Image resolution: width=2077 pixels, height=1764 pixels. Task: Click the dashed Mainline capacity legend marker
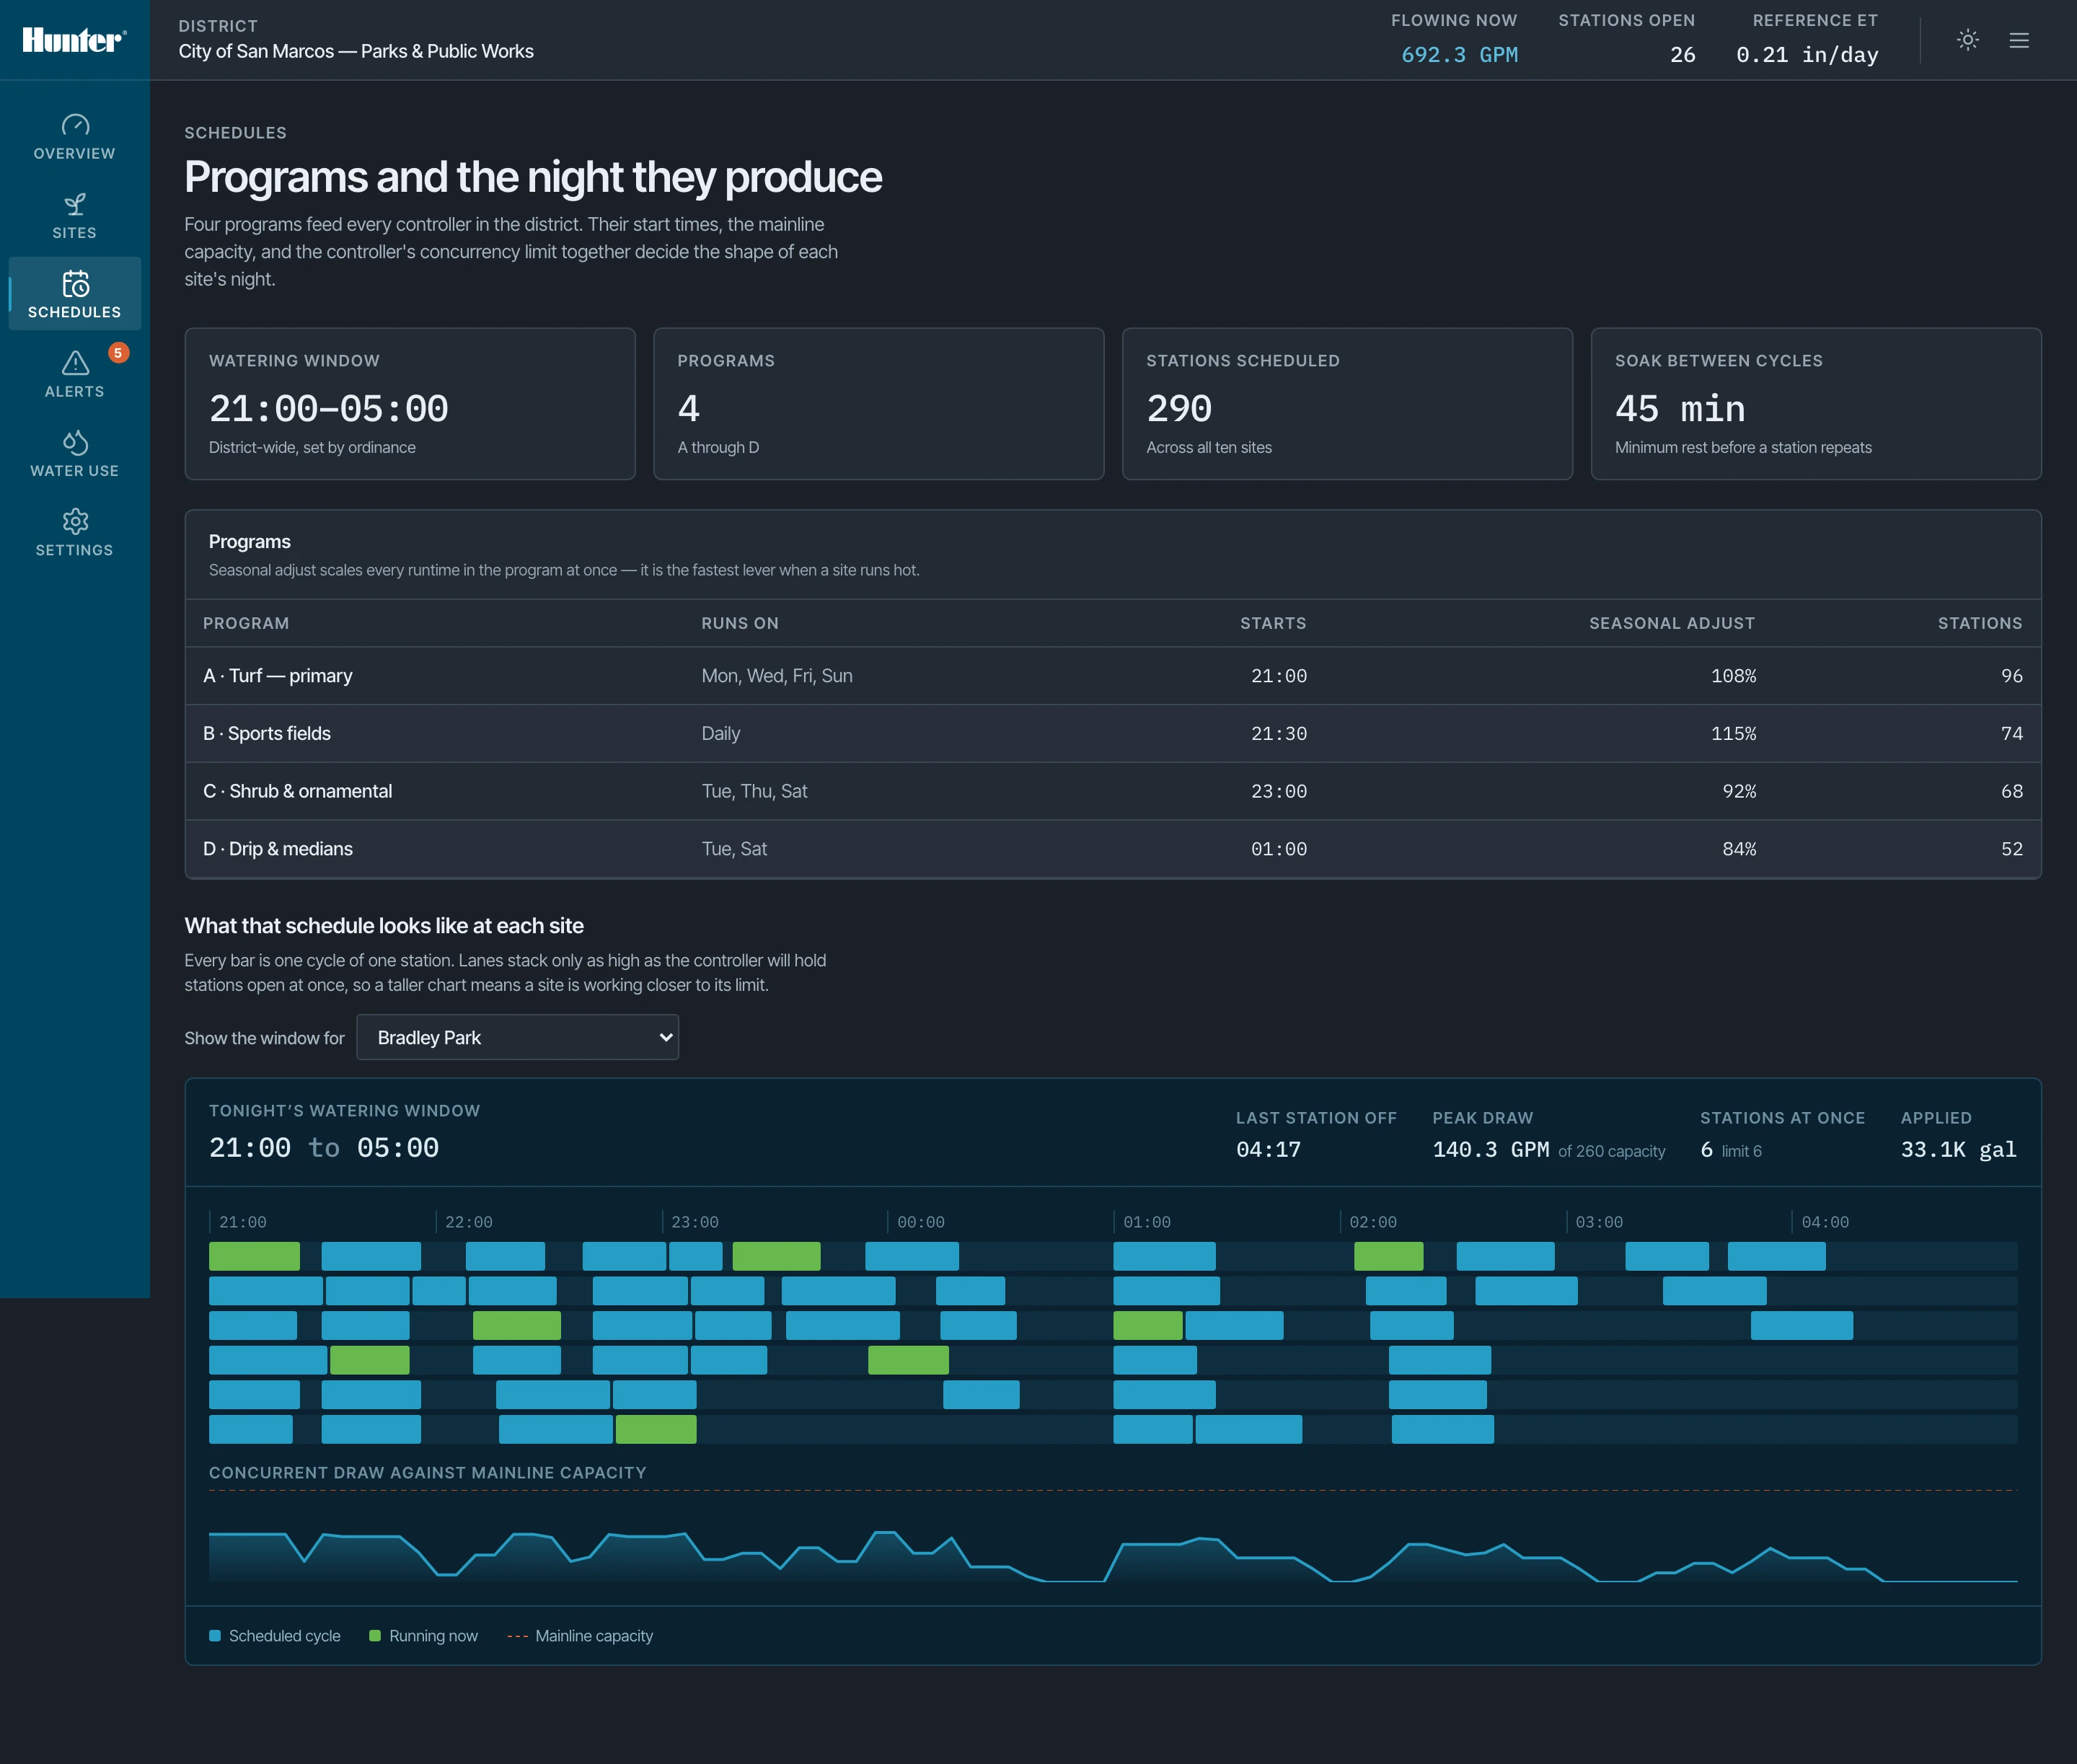[517, 1636]
